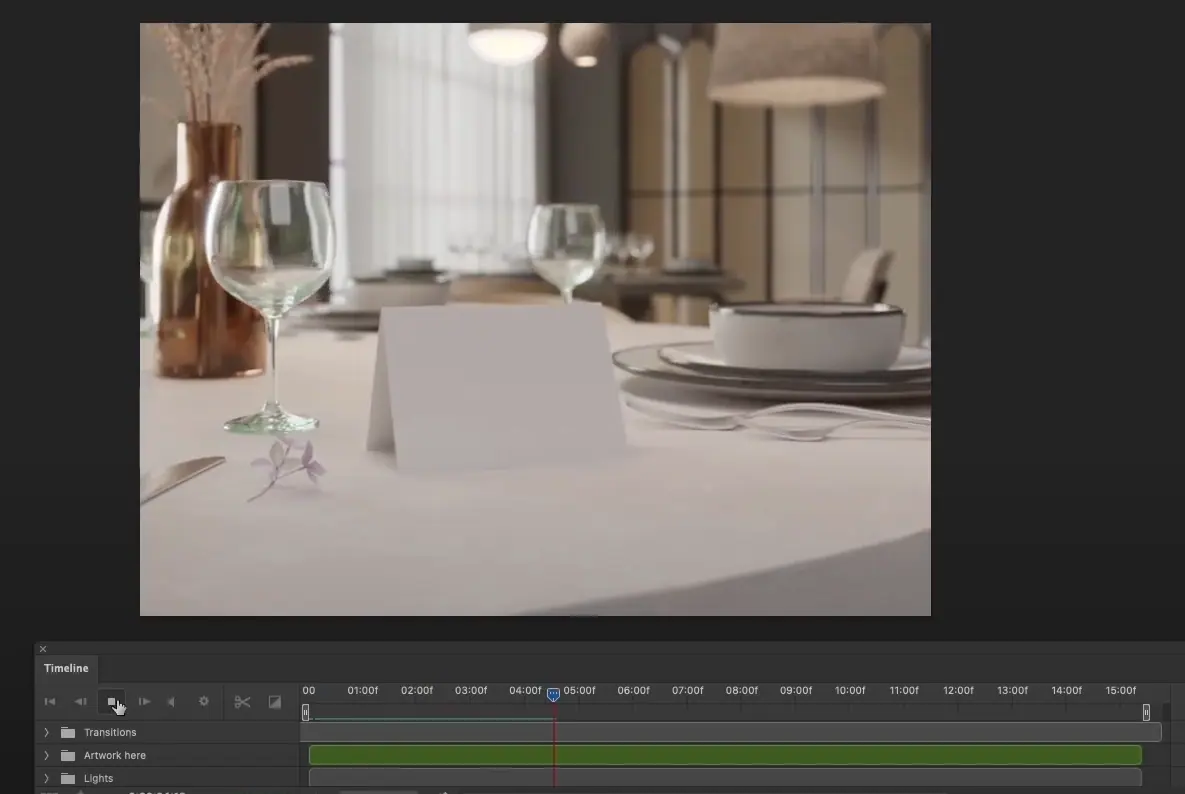The width and height of the screenshot is (1185, 794).
Task: Open timeline playback settings gear
Action: coord(204,702)
